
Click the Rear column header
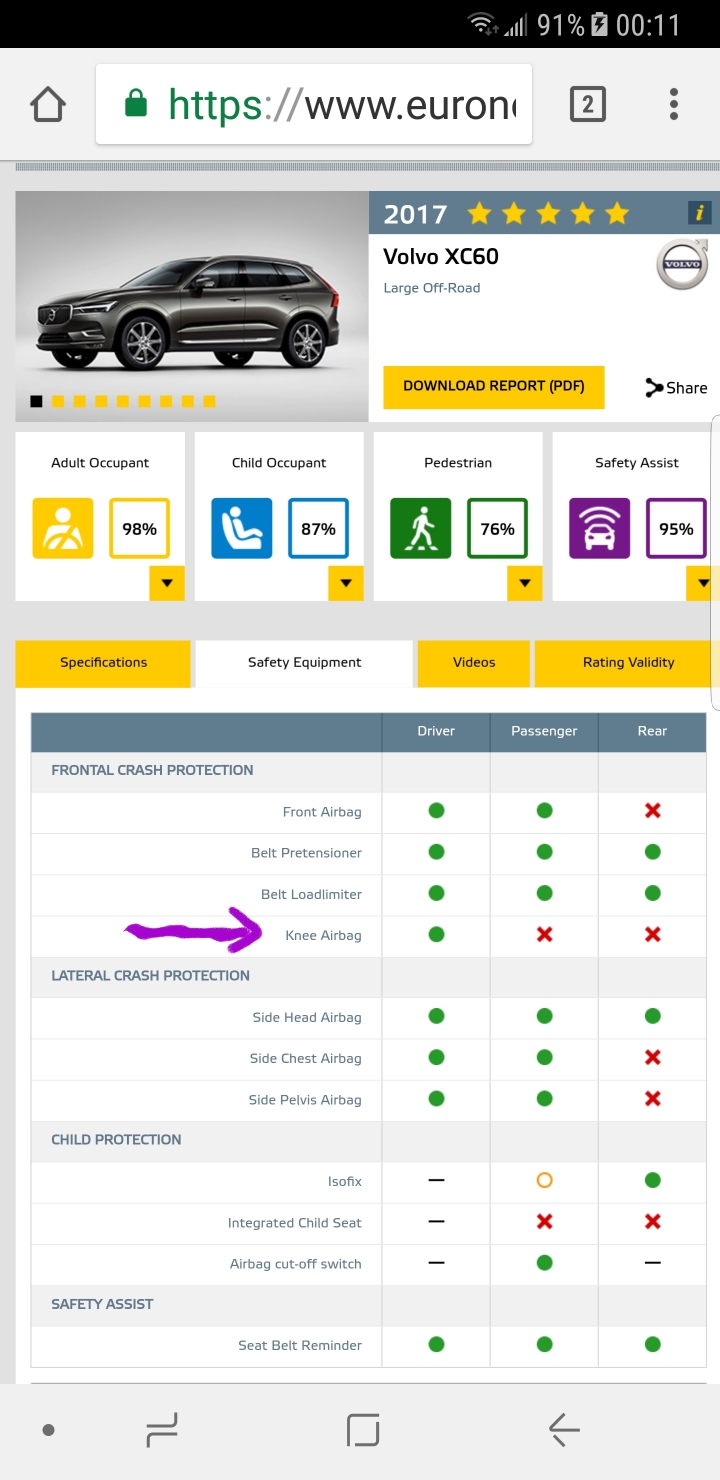[x=652, y=731]
